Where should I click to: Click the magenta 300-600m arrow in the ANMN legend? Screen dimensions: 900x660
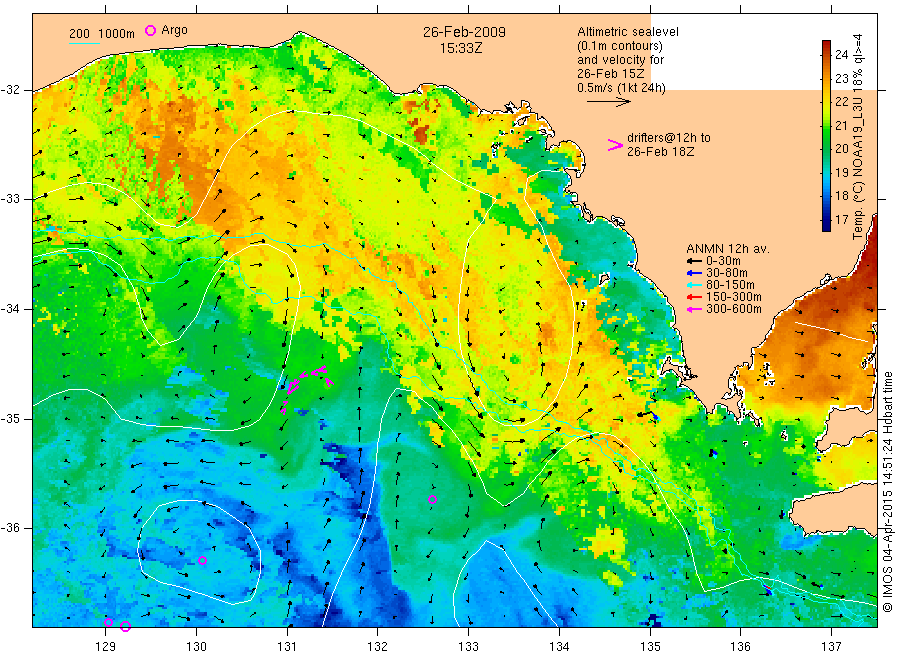point(695,309)
